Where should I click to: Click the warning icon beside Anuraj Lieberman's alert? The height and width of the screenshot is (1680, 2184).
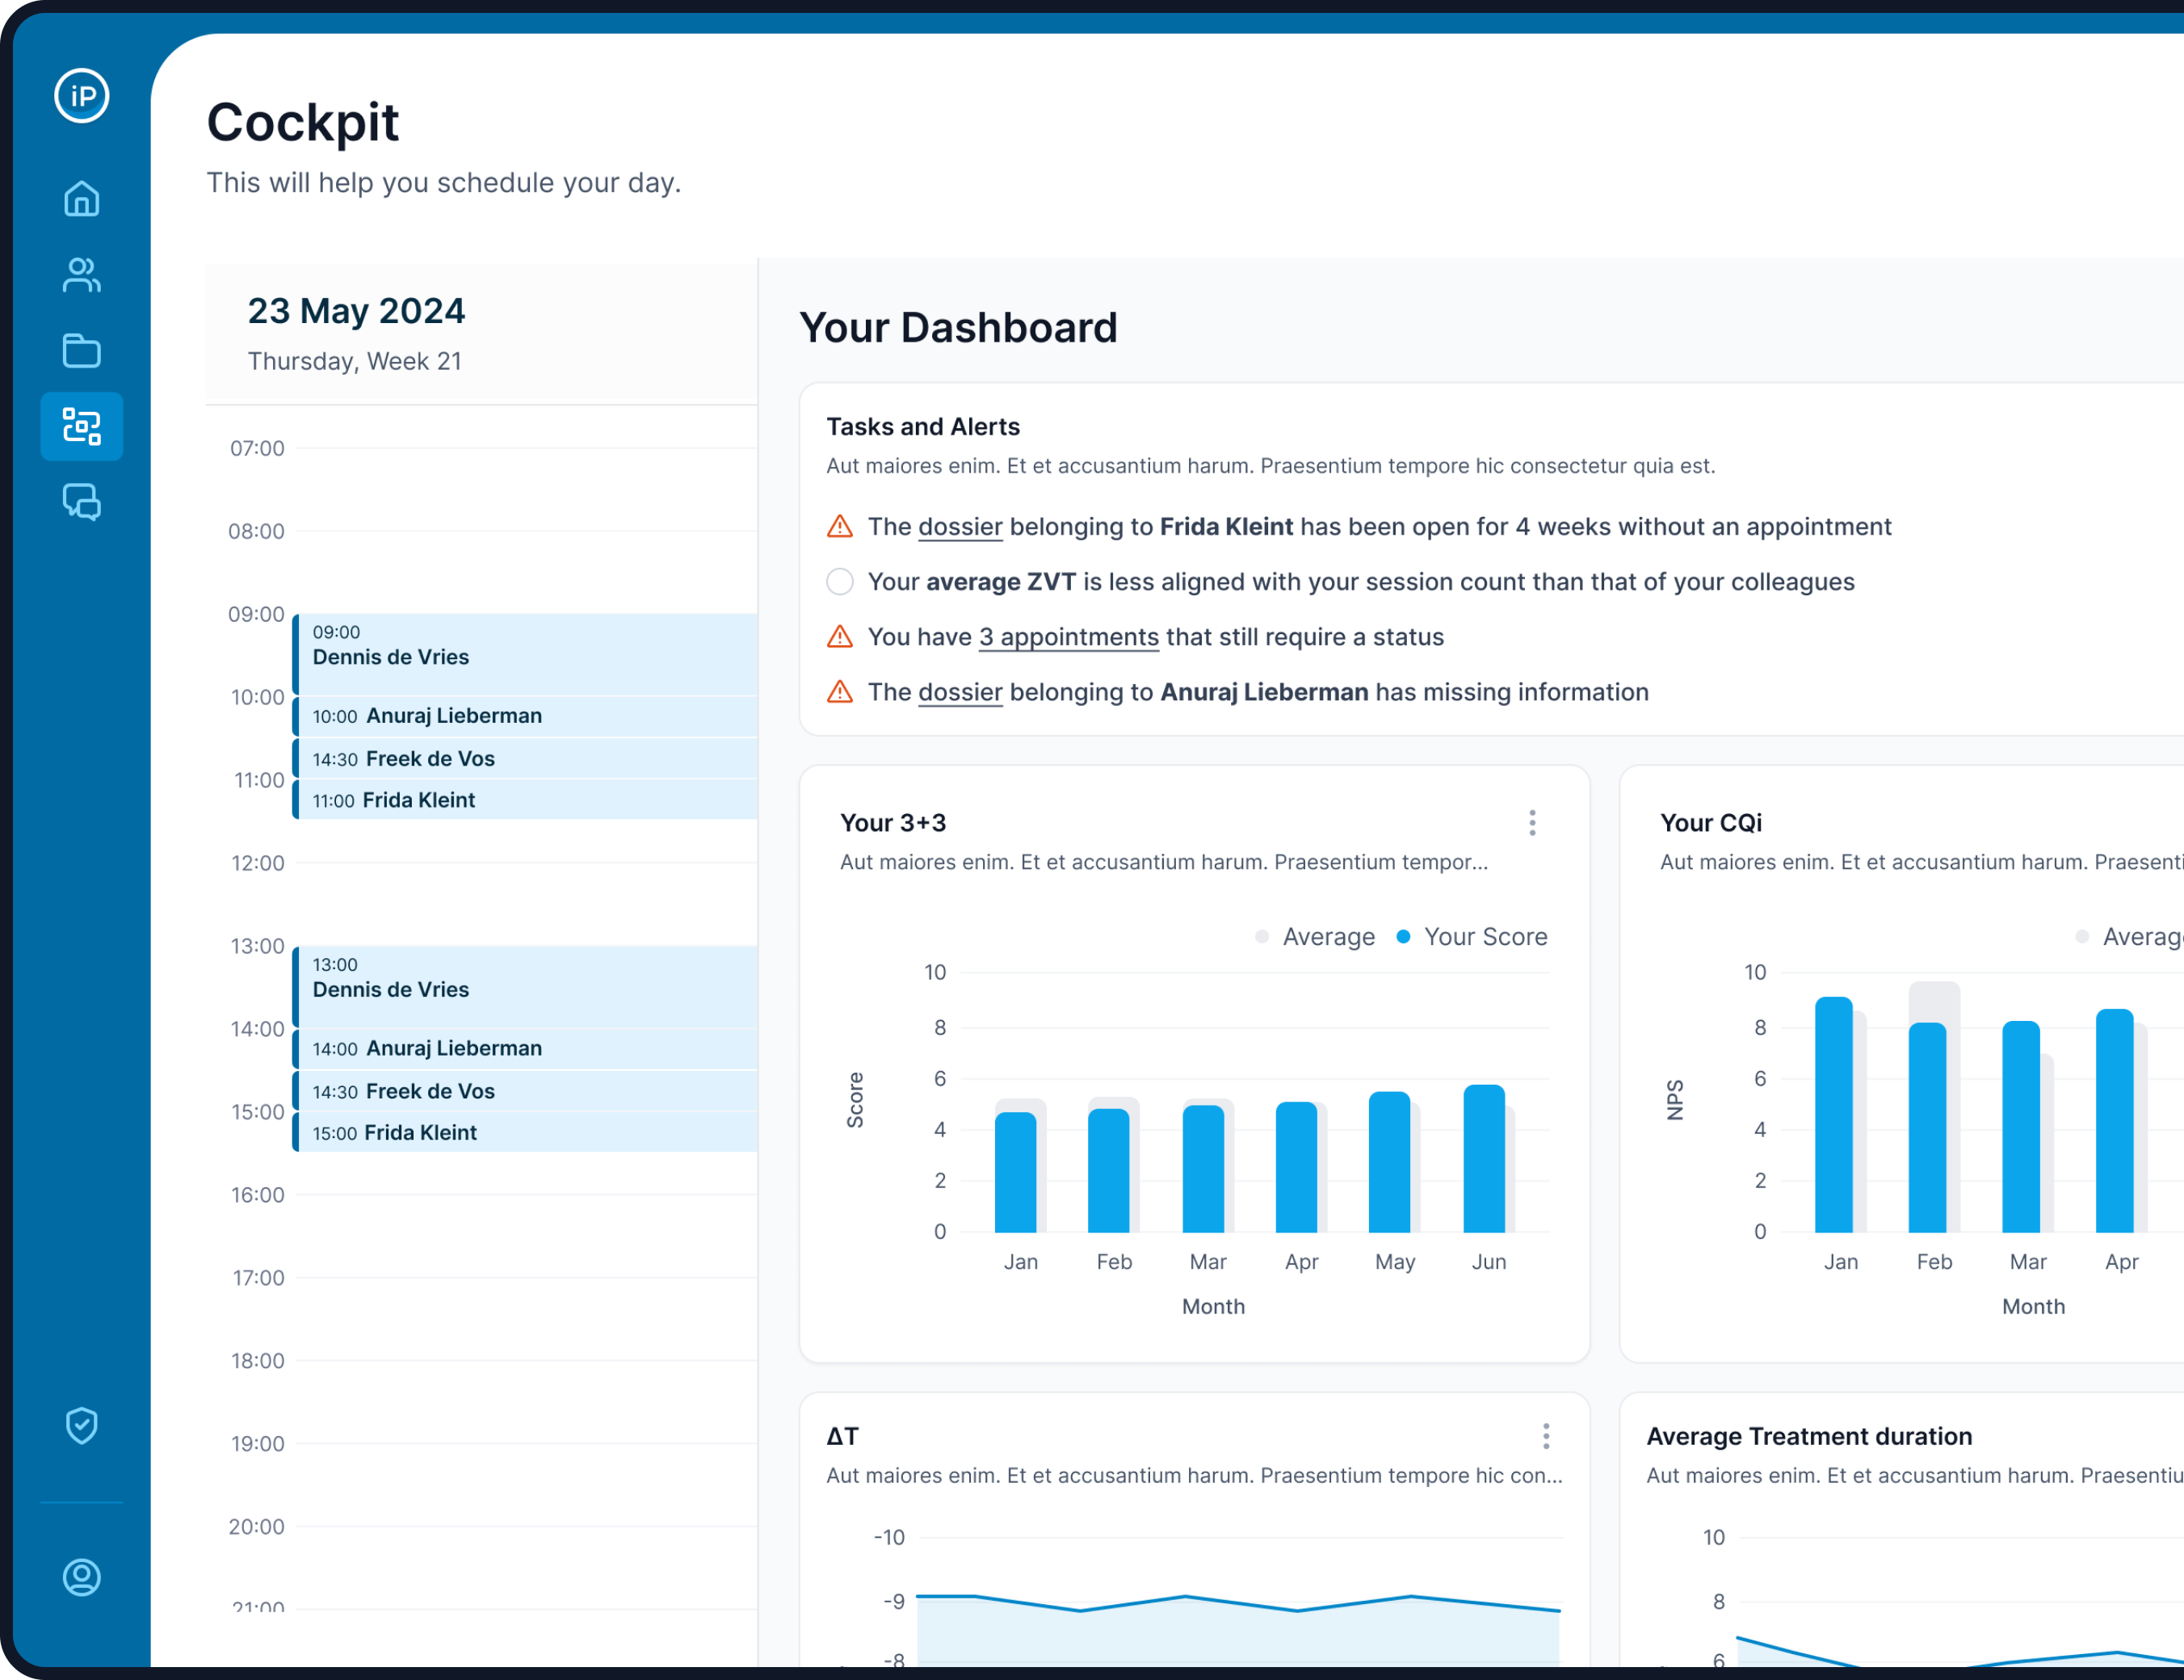tap(840, 691)
